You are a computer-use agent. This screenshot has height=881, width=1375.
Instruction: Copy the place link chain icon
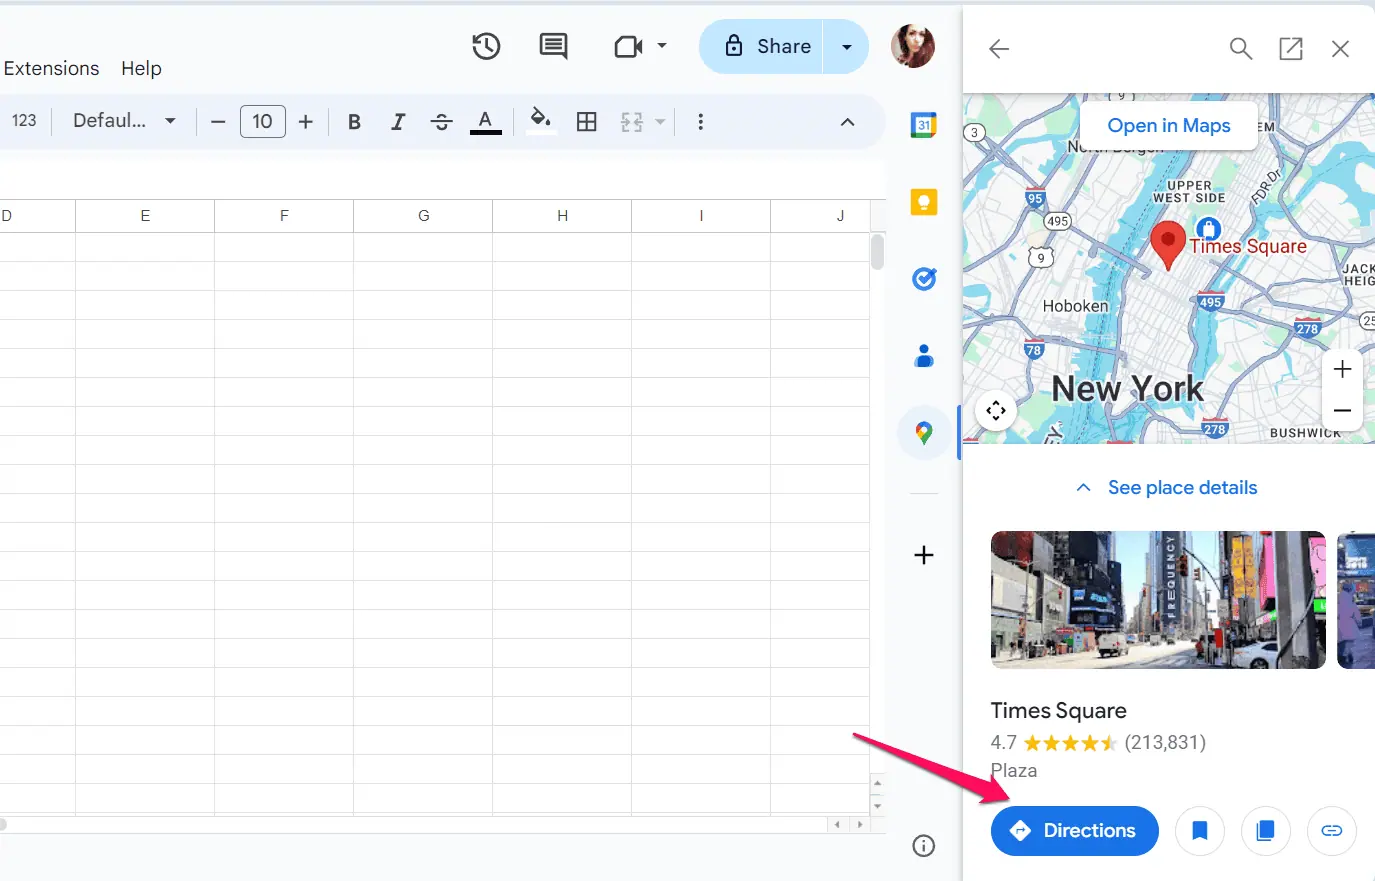1332,831
